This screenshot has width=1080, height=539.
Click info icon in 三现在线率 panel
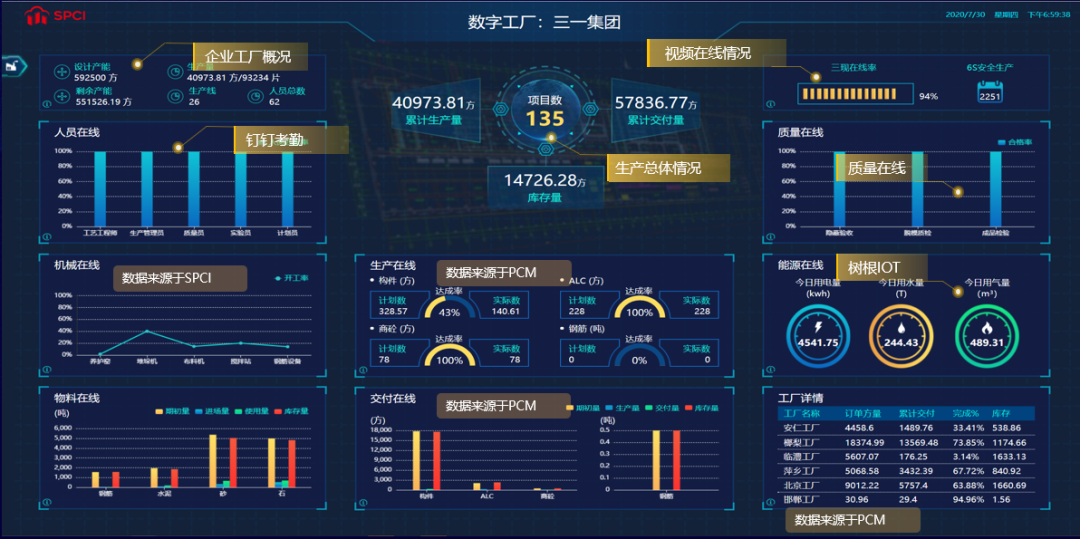point(771,105)
